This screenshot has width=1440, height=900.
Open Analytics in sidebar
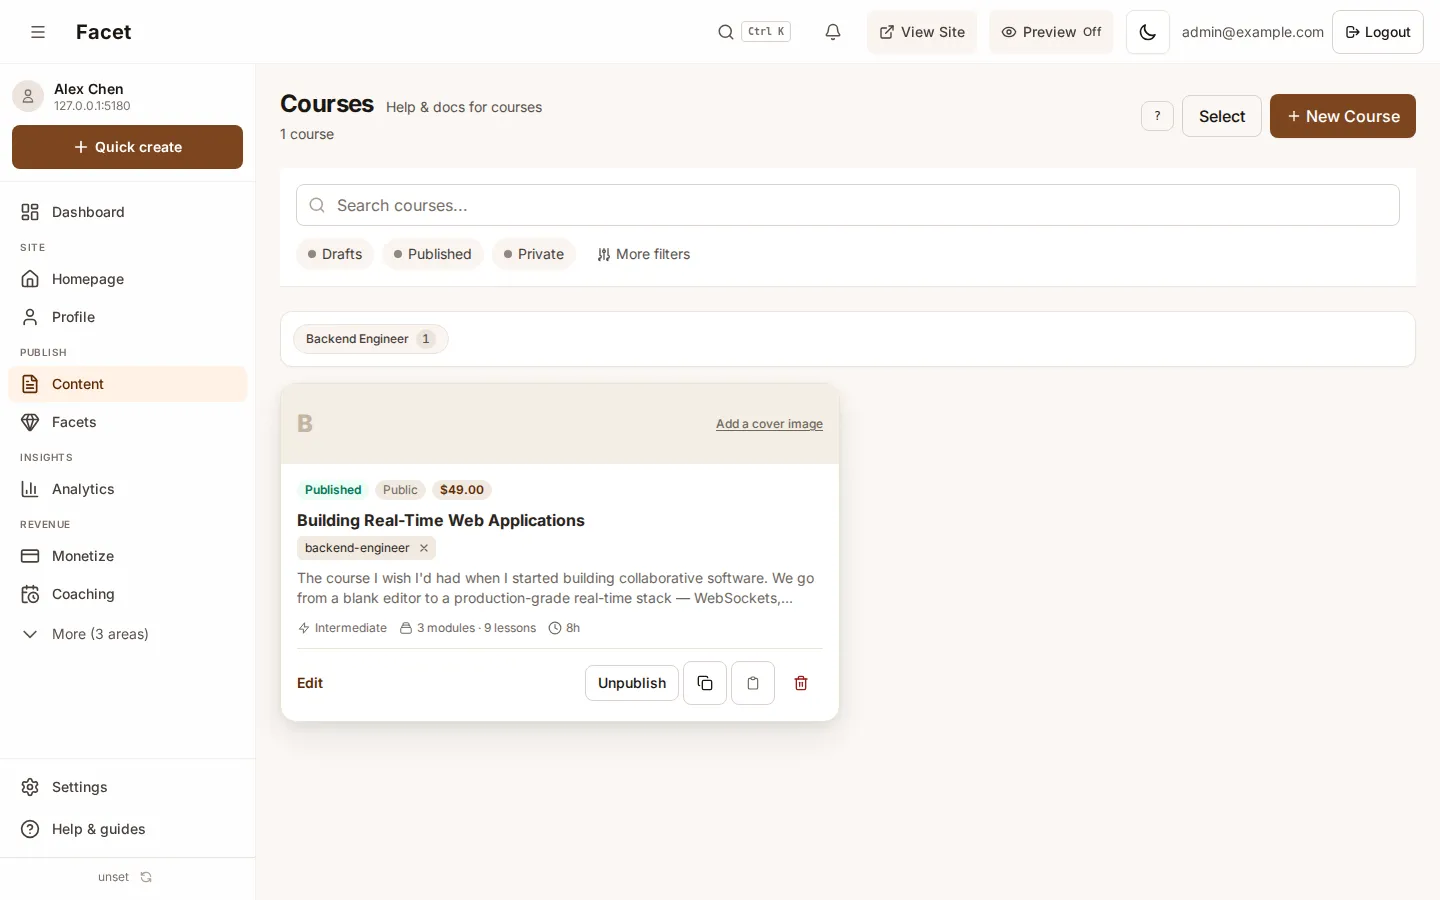128,489
